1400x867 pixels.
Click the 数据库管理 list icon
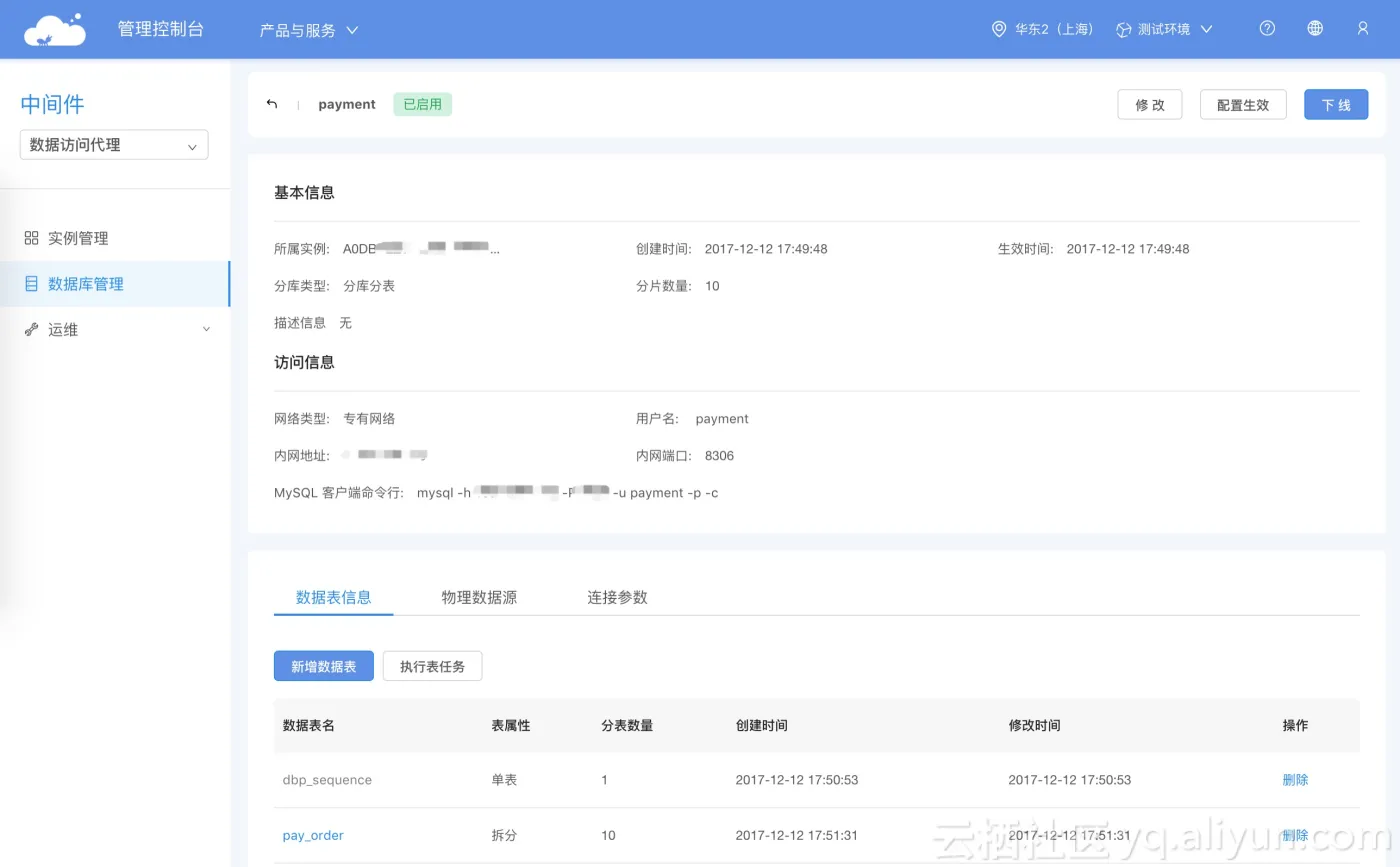(31, 284)
